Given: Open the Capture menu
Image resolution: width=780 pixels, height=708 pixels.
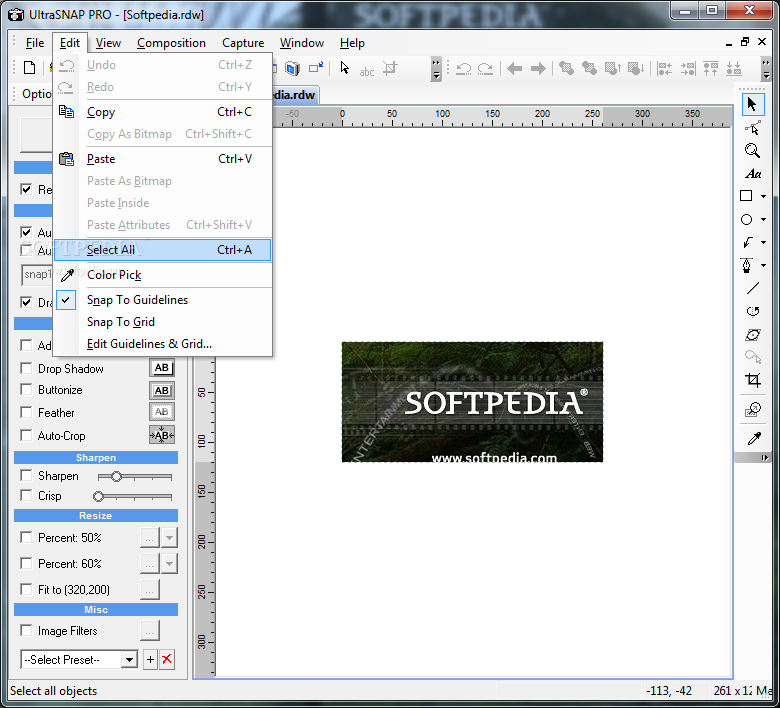Looking at the screenshot, I should 243,43.
